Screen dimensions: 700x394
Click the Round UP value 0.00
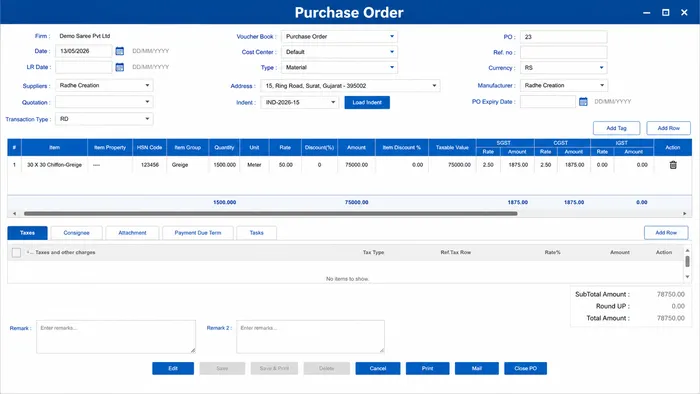tap(678, 306)
